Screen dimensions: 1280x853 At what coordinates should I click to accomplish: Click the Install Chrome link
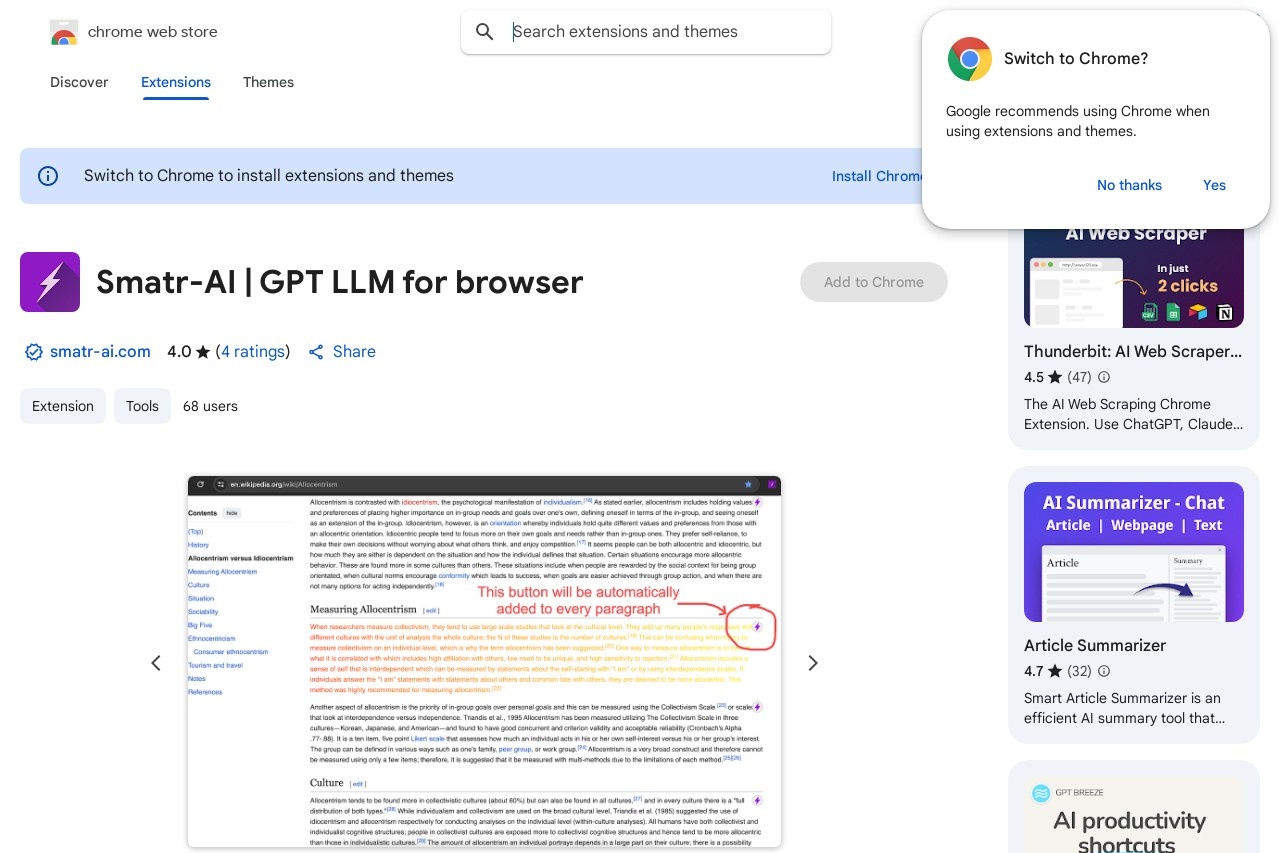(877, 176)
